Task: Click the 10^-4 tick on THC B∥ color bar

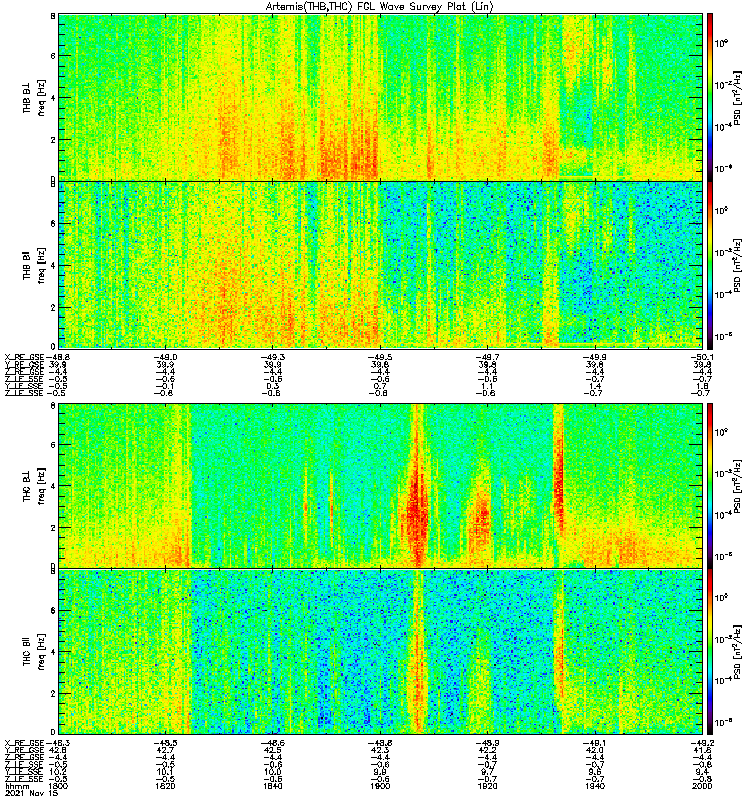Action: pyautogui.click(x=723, y=680)
